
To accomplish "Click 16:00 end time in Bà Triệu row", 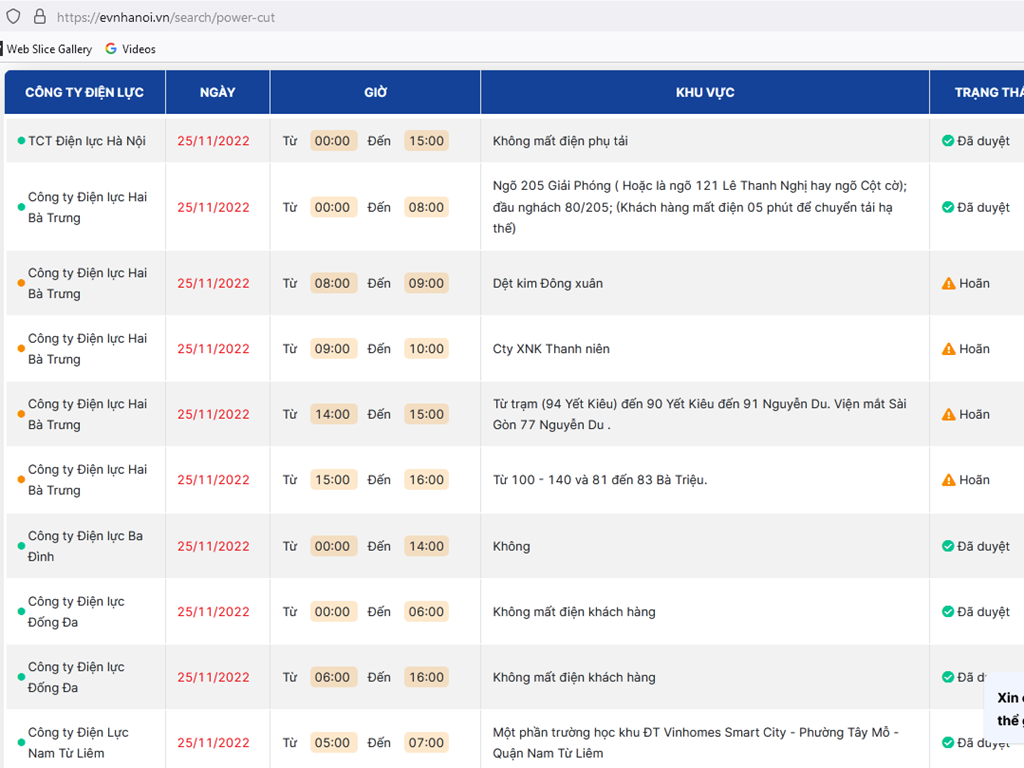I will 426,480.
